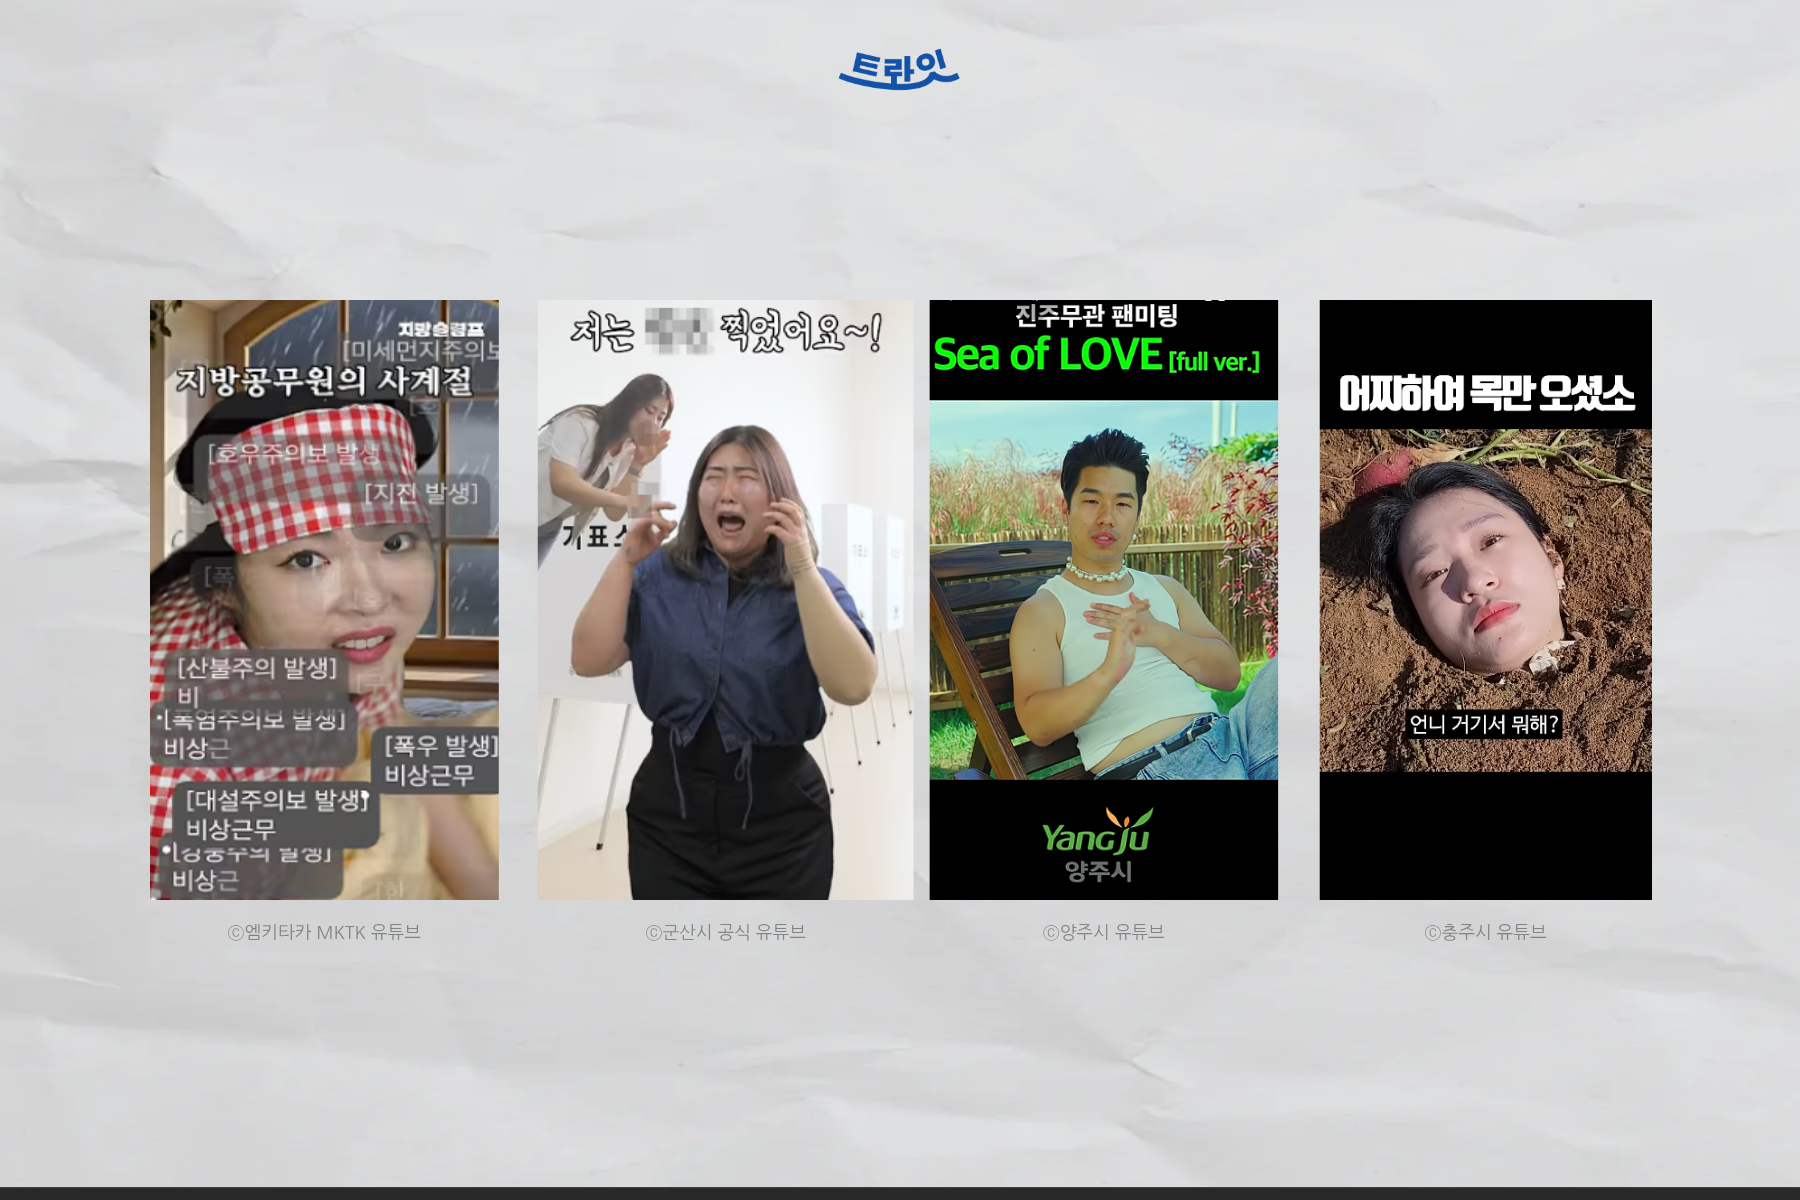Image resolution: width=1800 pixels, height=1200 pixels.
Task: Click the ©양주시 유튜브 credit
Action: tap(1103, 932)
